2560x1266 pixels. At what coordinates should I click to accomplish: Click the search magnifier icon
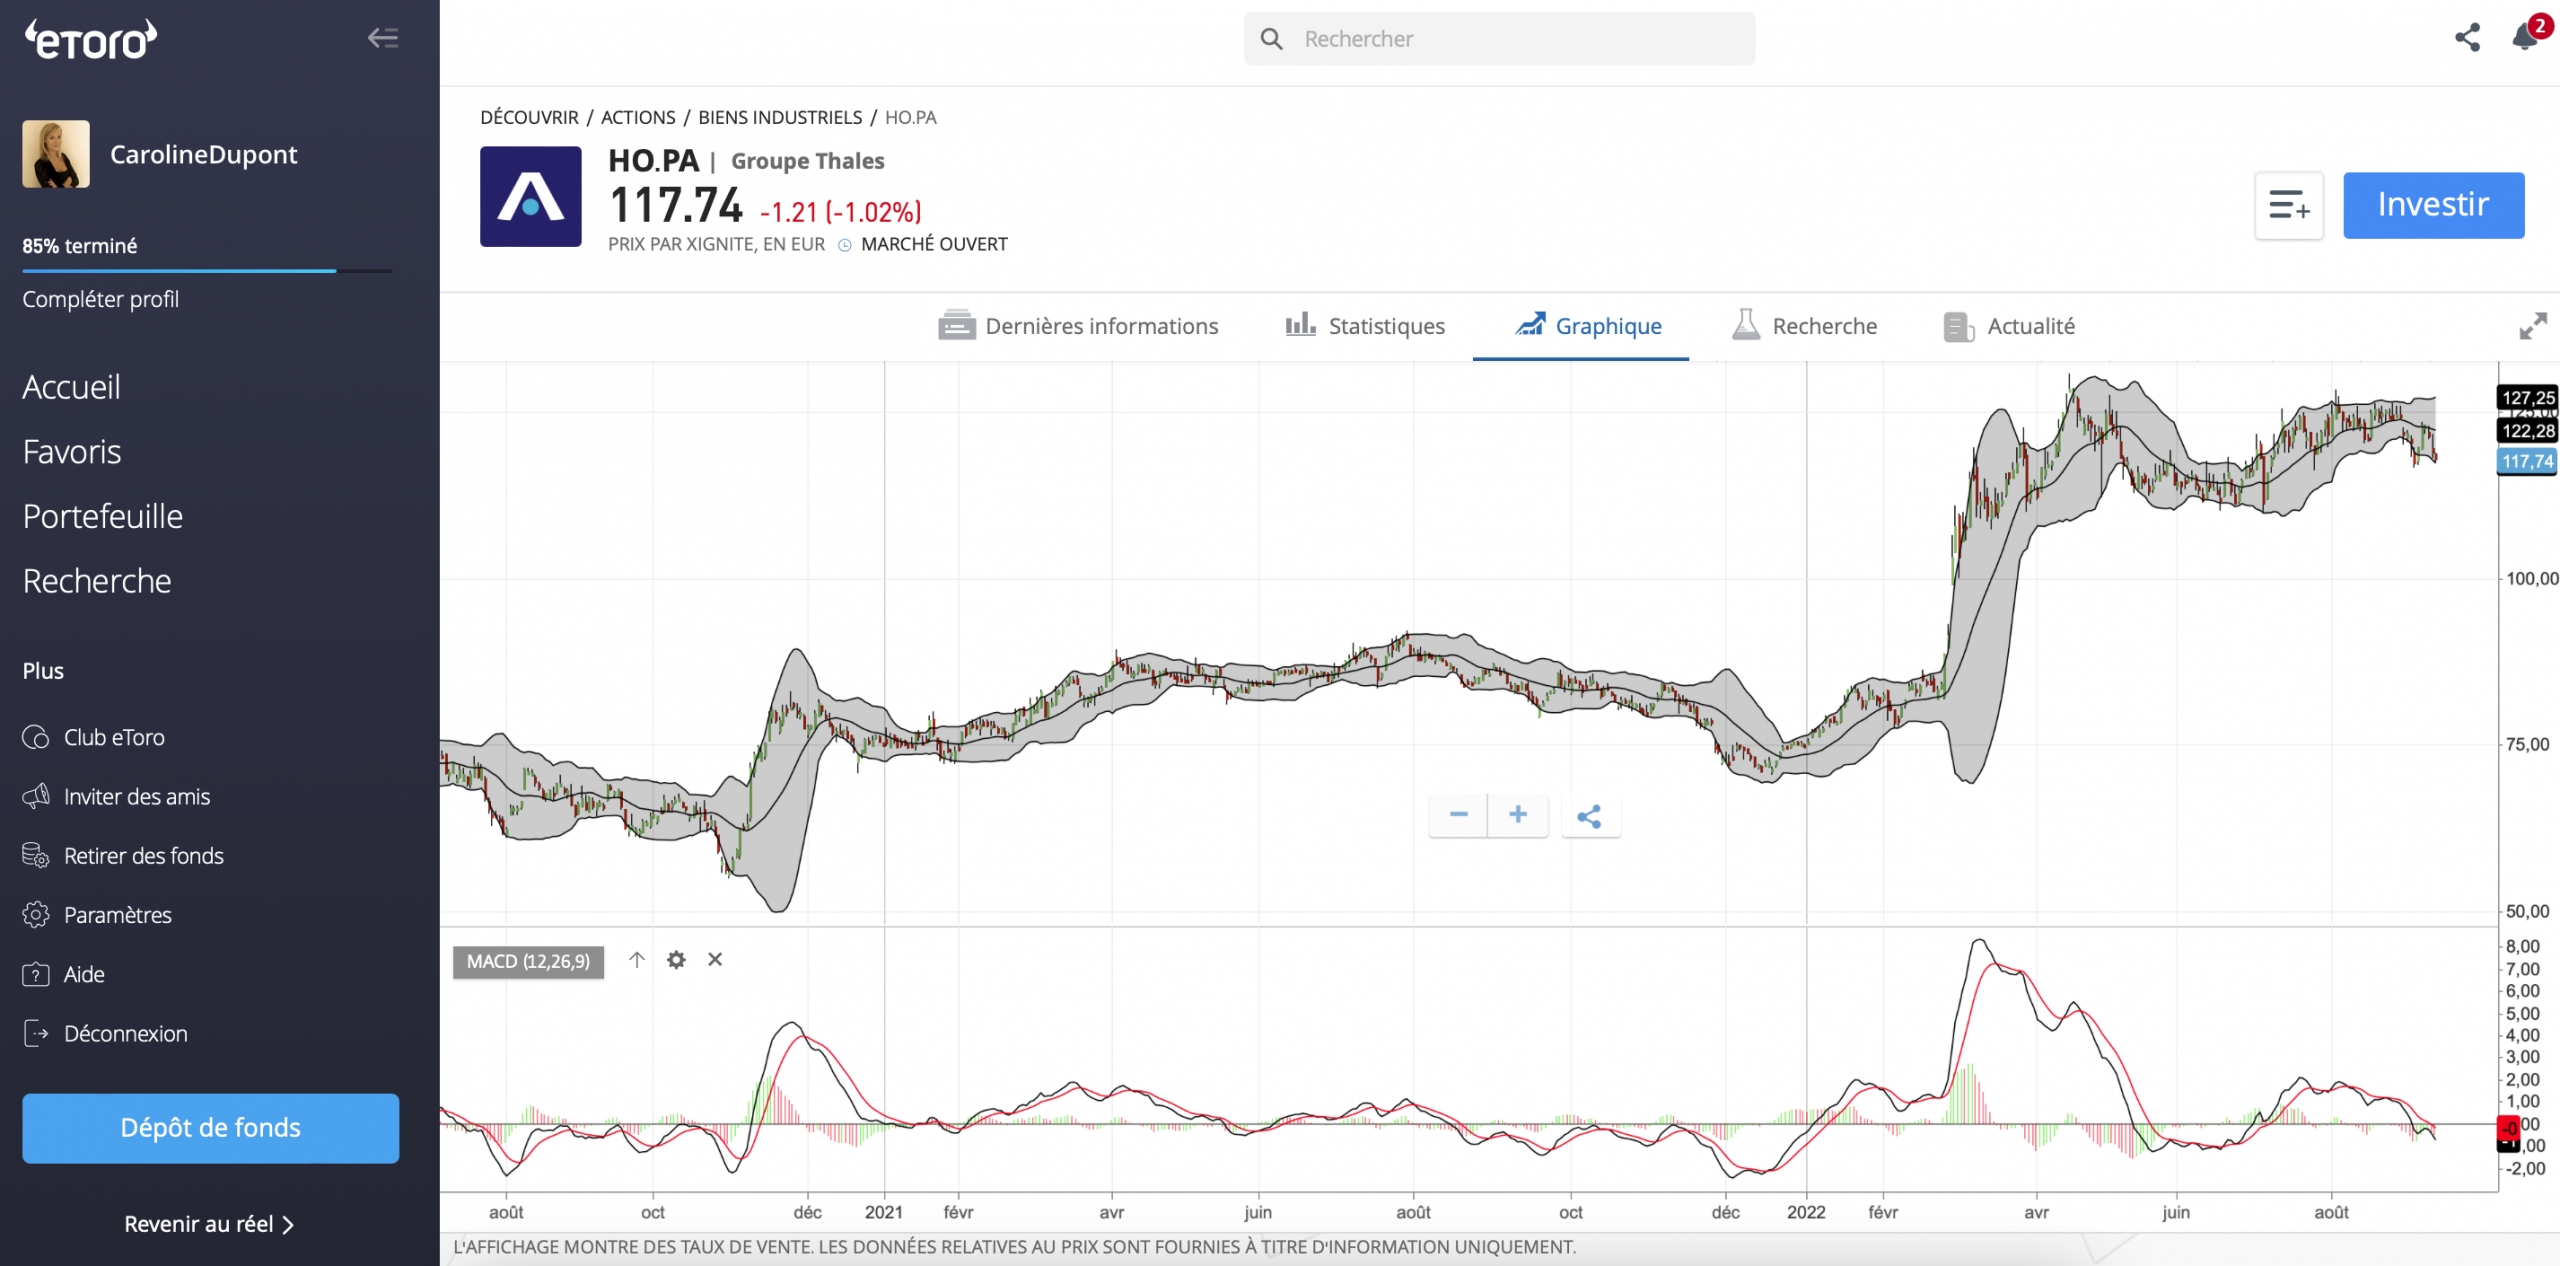[1271, 39]
